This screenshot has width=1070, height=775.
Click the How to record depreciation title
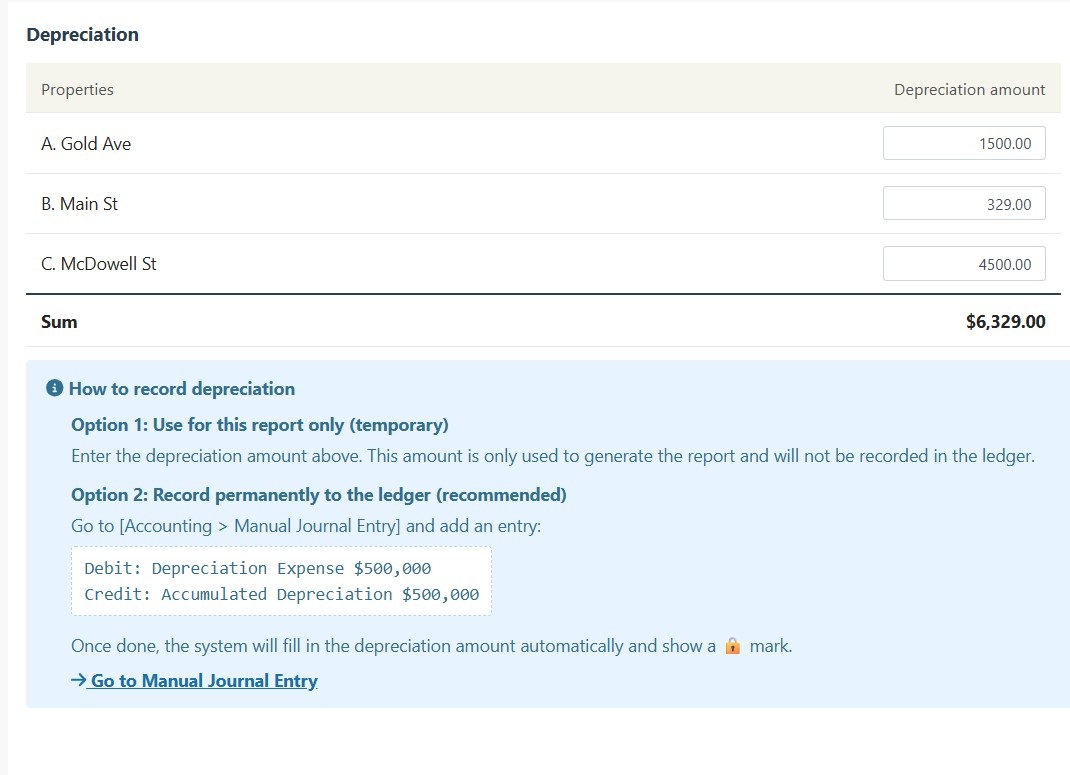click(182, 389)
